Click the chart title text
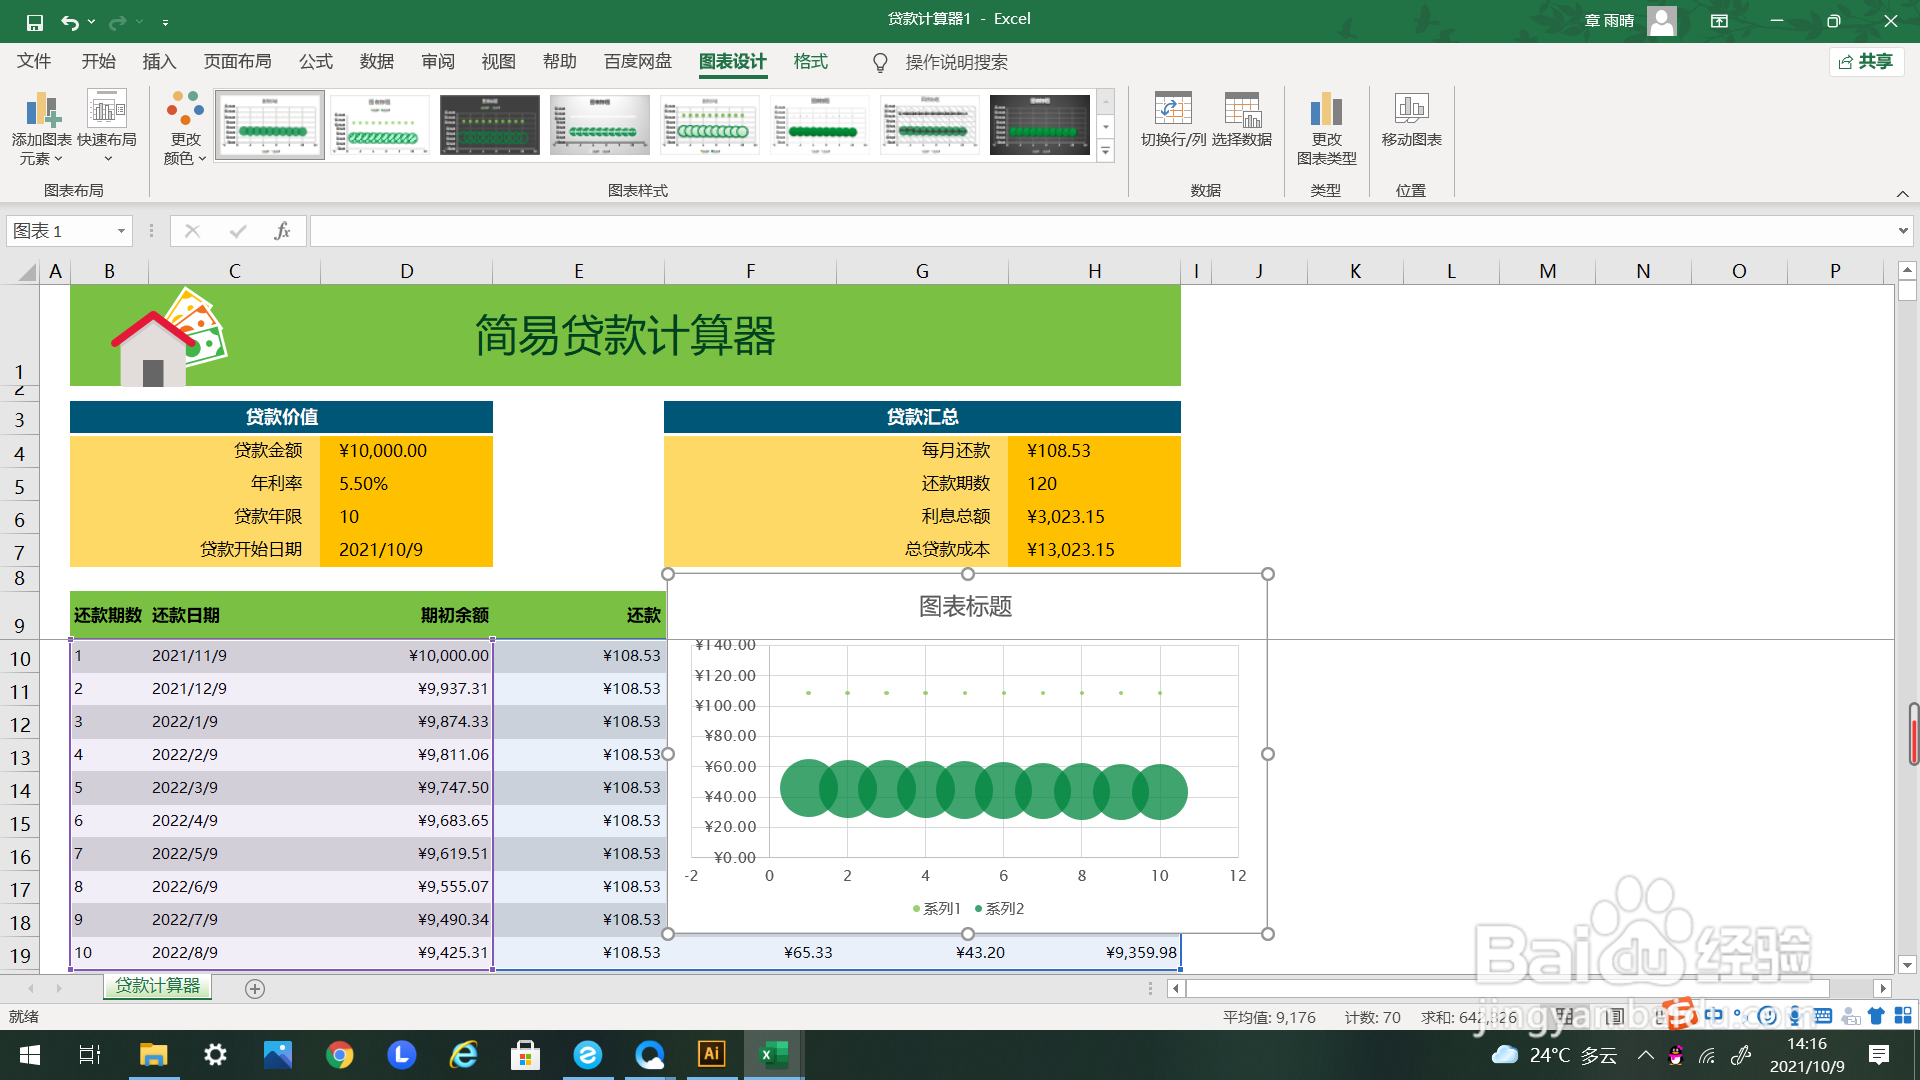The width and height of the screenshot is (1920, 1080). click(965, 607)
